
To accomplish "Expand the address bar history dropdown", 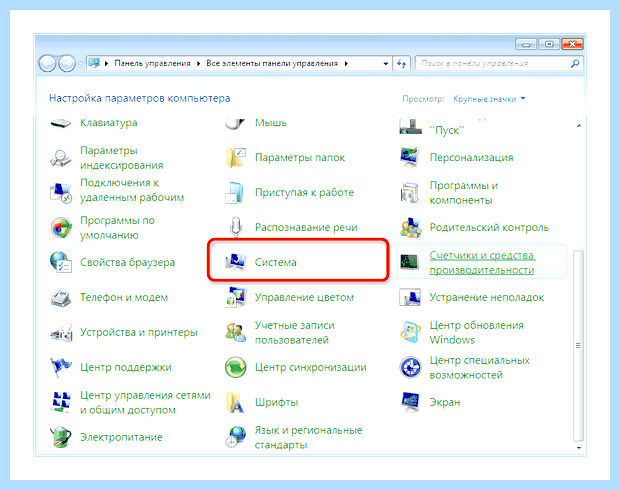I will pyautogui.click(x=386, y=64).
